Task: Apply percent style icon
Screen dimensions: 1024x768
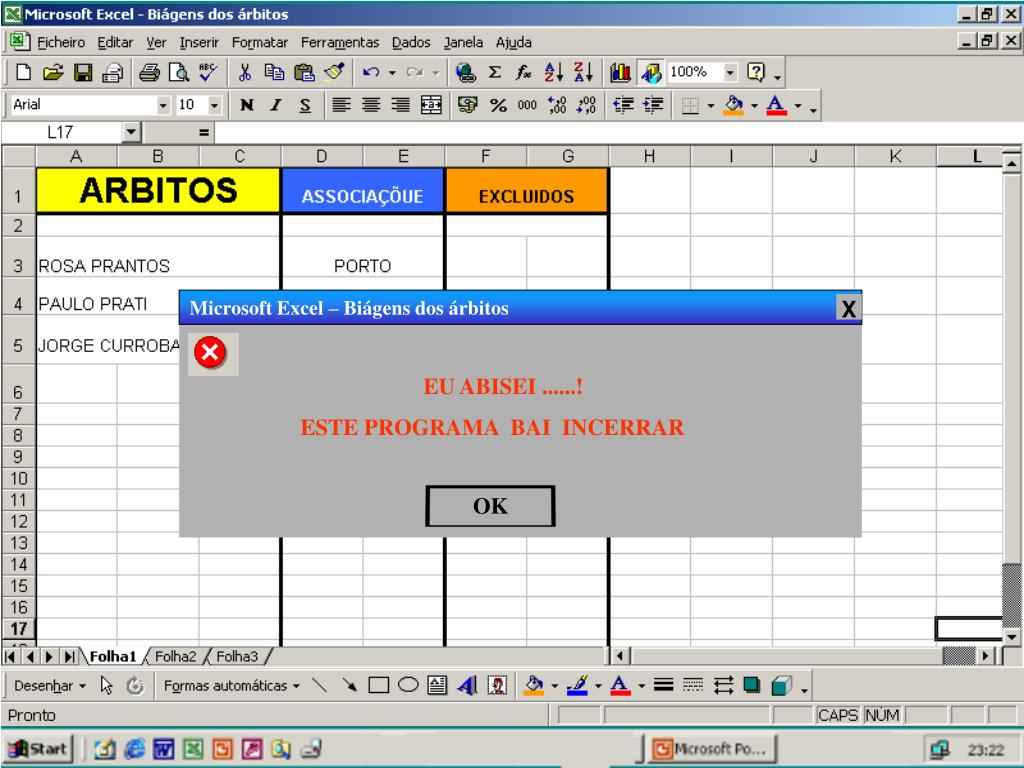Action: tap(498, 105)
